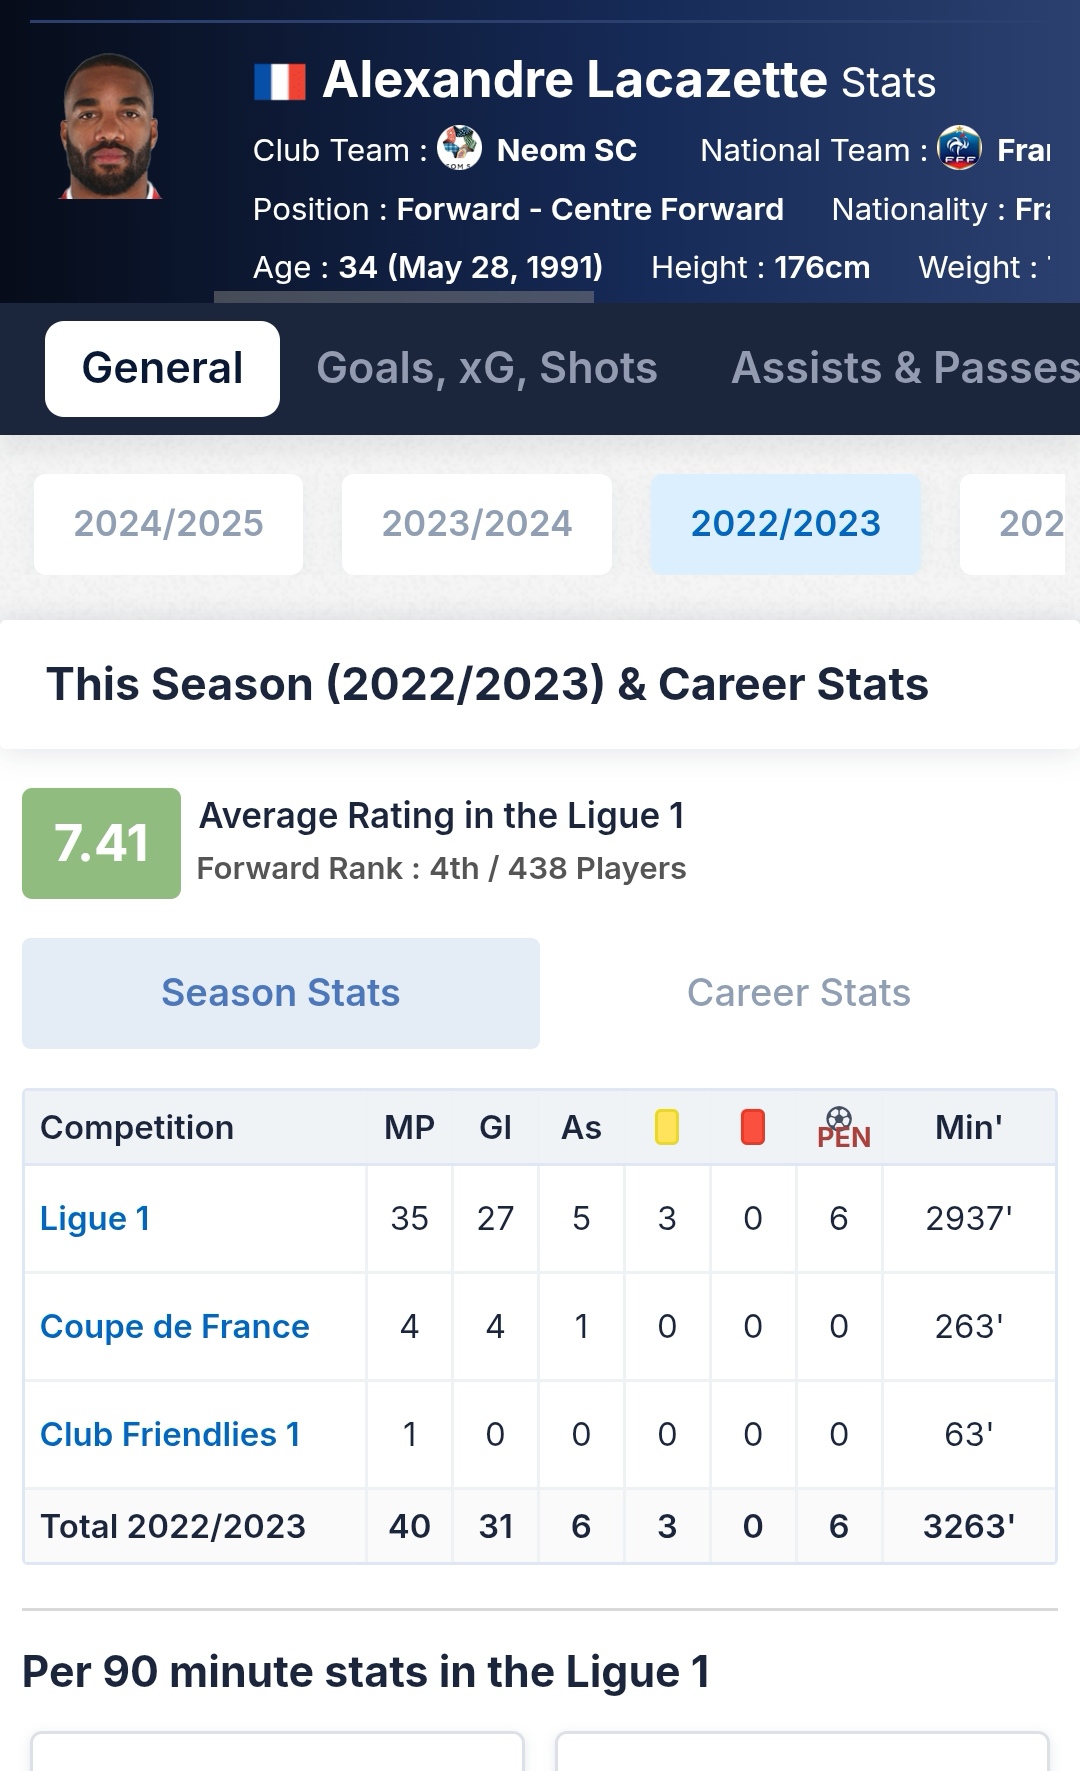Click the horizontal scrollbar under player info
The image size is (1080, 1771).
click(x=404, y=297)
